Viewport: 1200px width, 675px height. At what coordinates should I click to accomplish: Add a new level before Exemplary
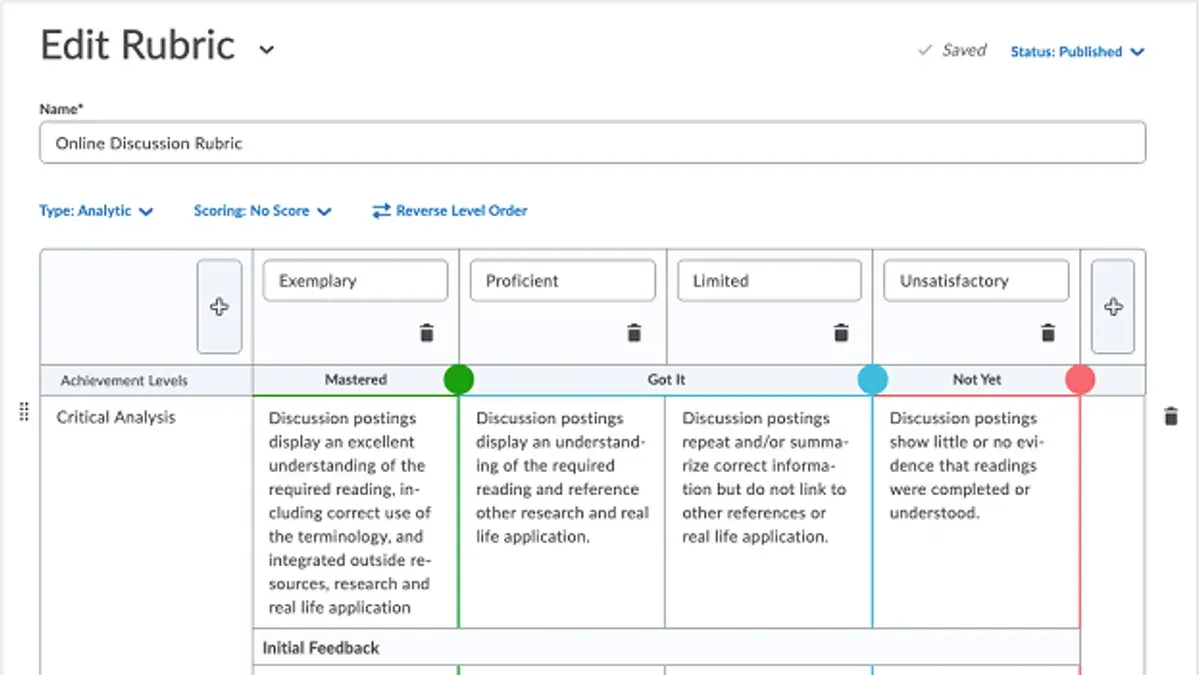point(219,307)
